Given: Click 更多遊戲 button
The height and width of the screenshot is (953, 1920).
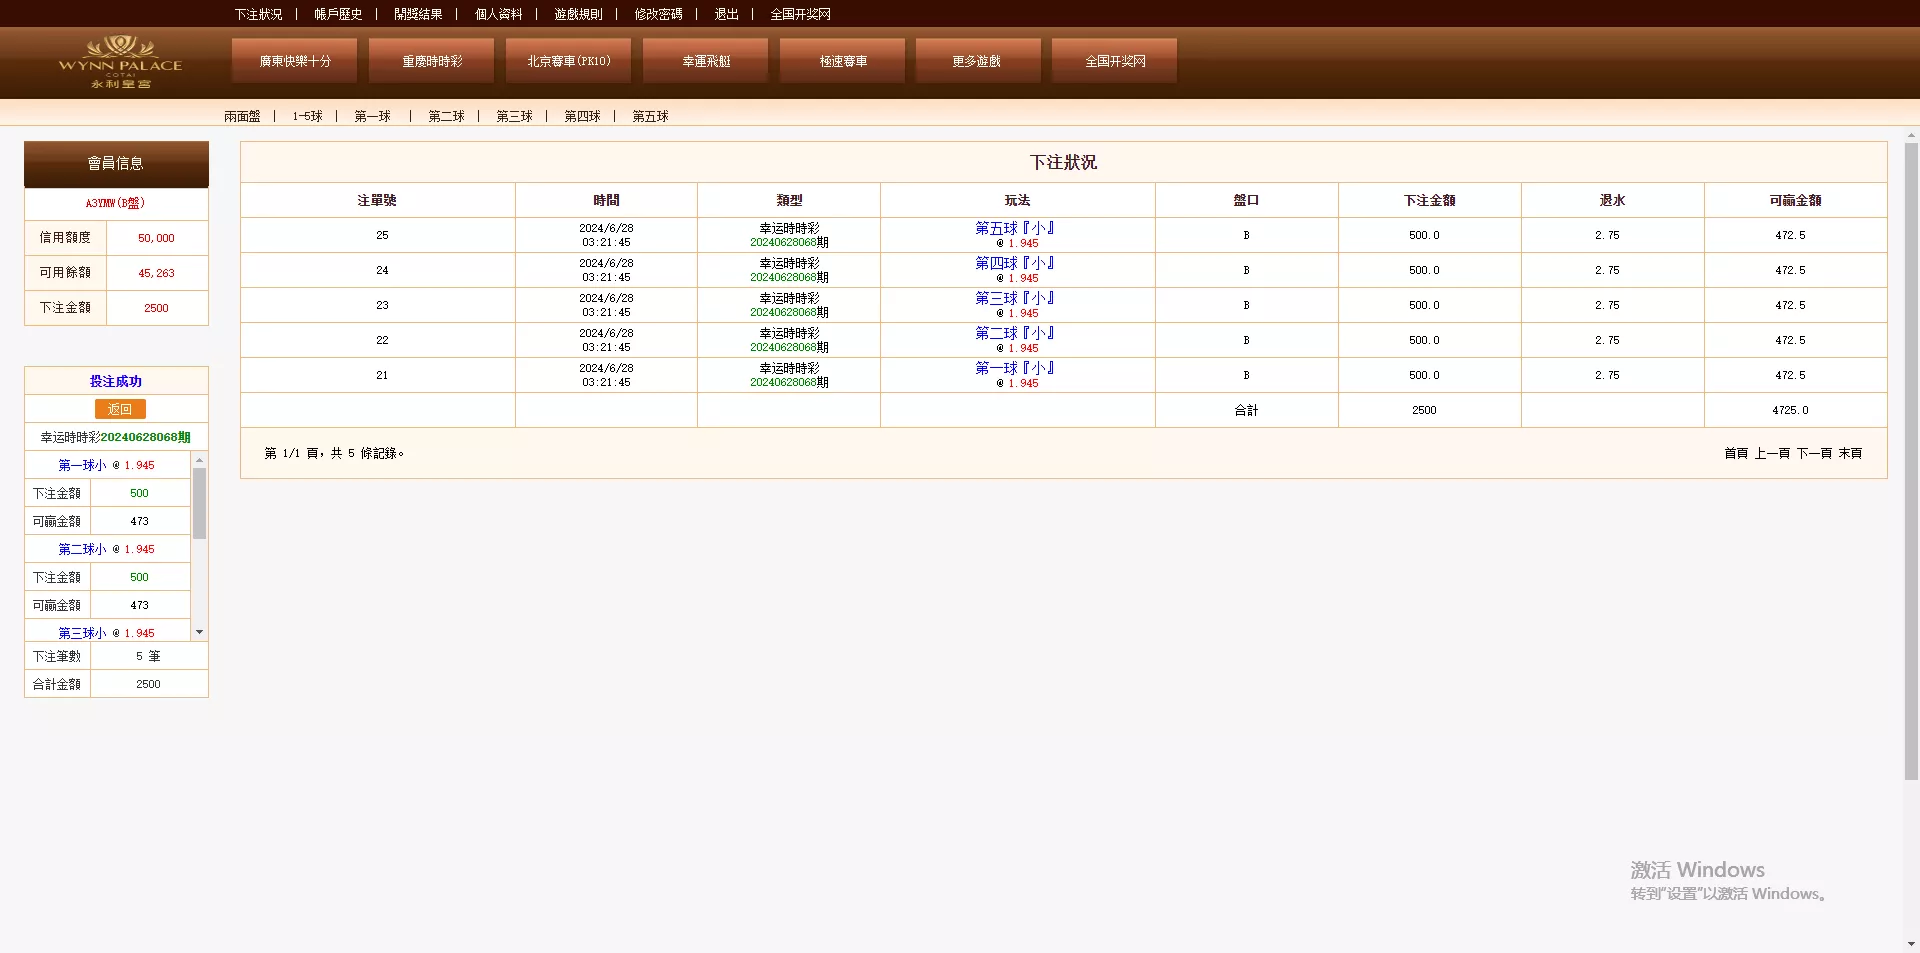Looking at the screenshot, I should tap(977, 60).
